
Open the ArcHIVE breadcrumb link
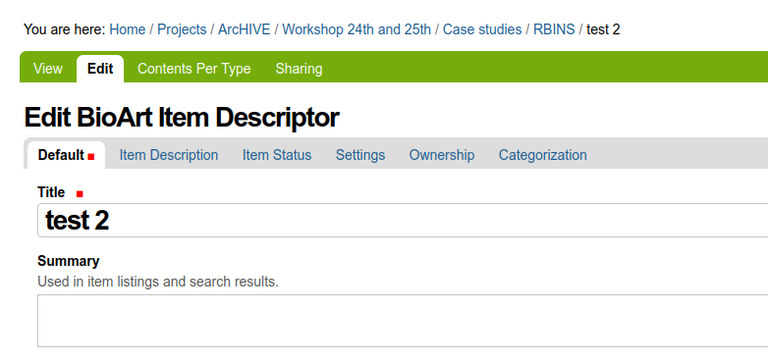(x=244, y=29)
